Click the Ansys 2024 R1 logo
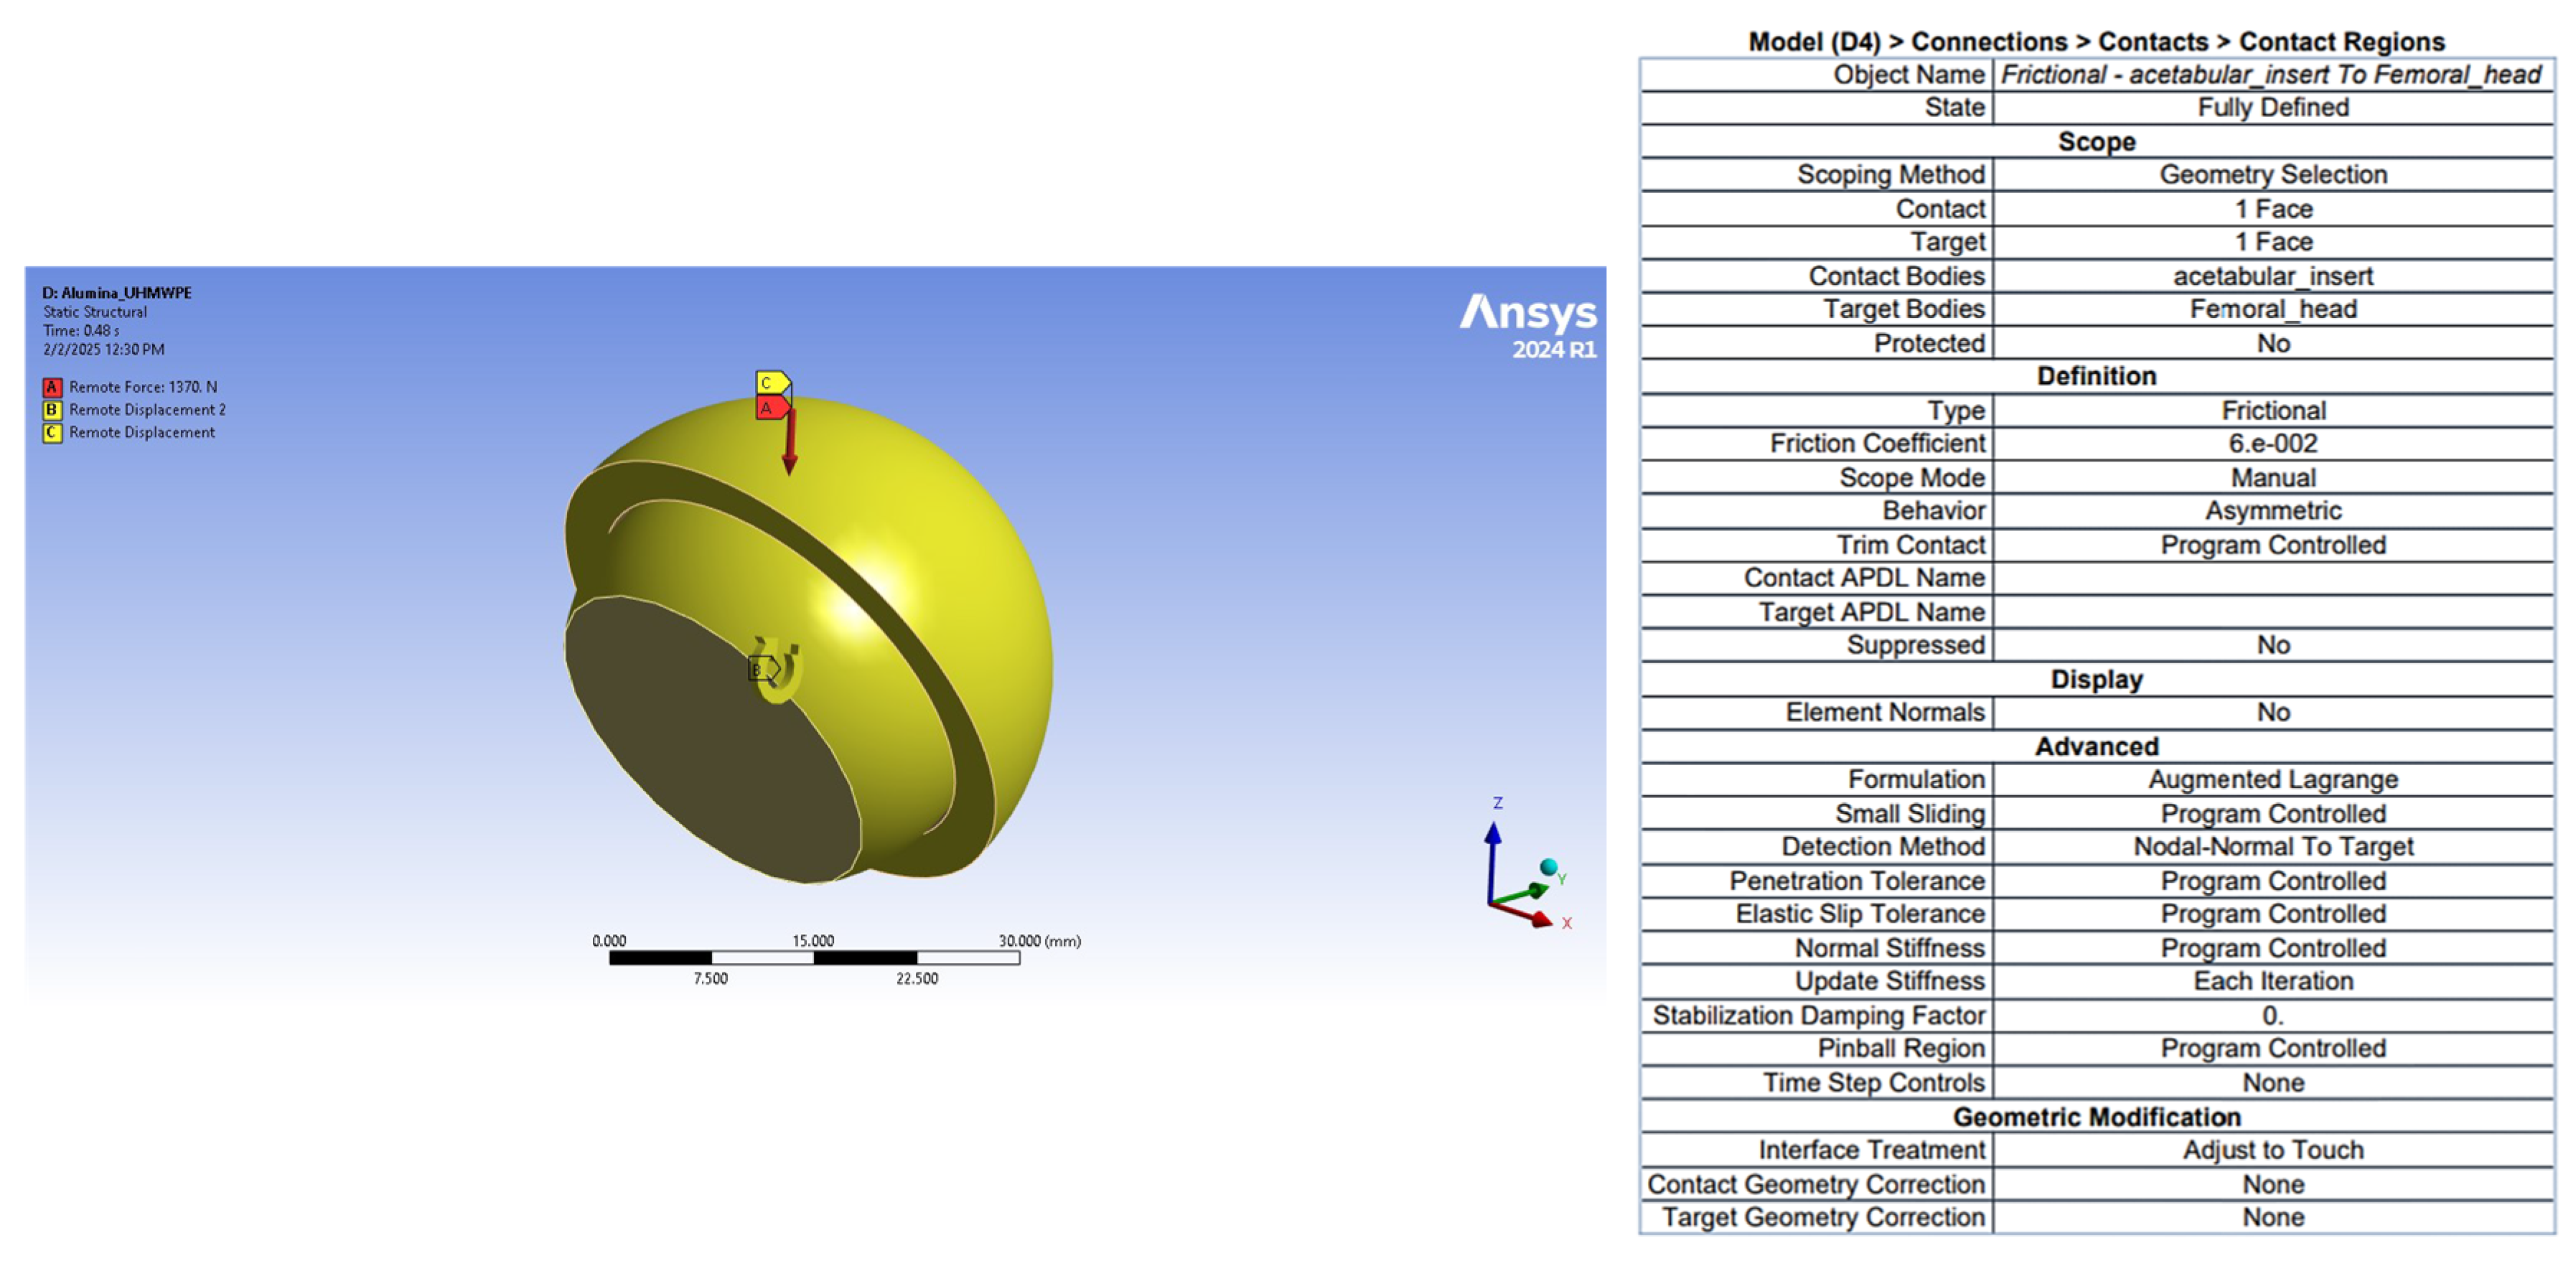This screenshot has width=2576, height=1261. pyautogui.click(x=1528, y=325)
